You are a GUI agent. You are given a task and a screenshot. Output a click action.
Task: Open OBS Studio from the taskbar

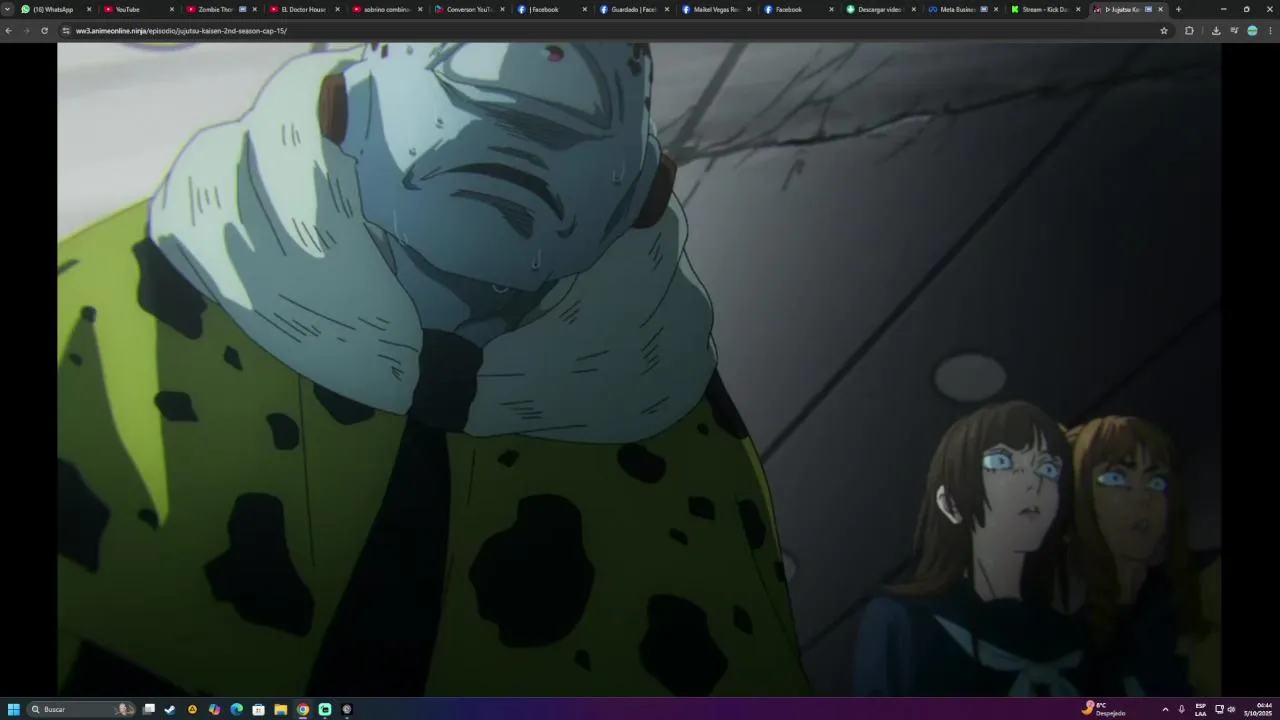[347, 709]
